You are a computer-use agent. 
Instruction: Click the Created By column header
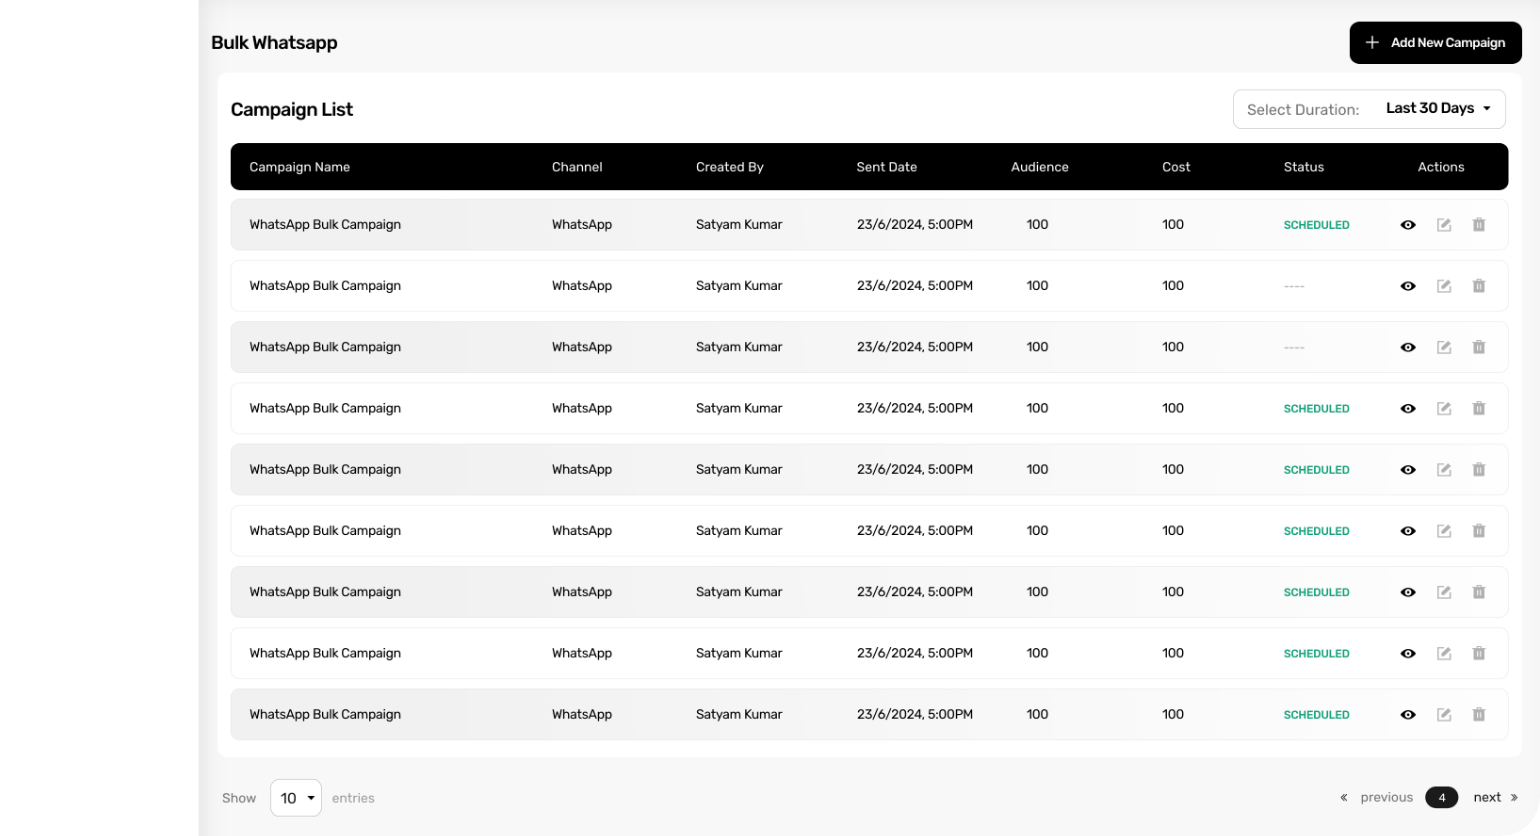tap(730, 167)
